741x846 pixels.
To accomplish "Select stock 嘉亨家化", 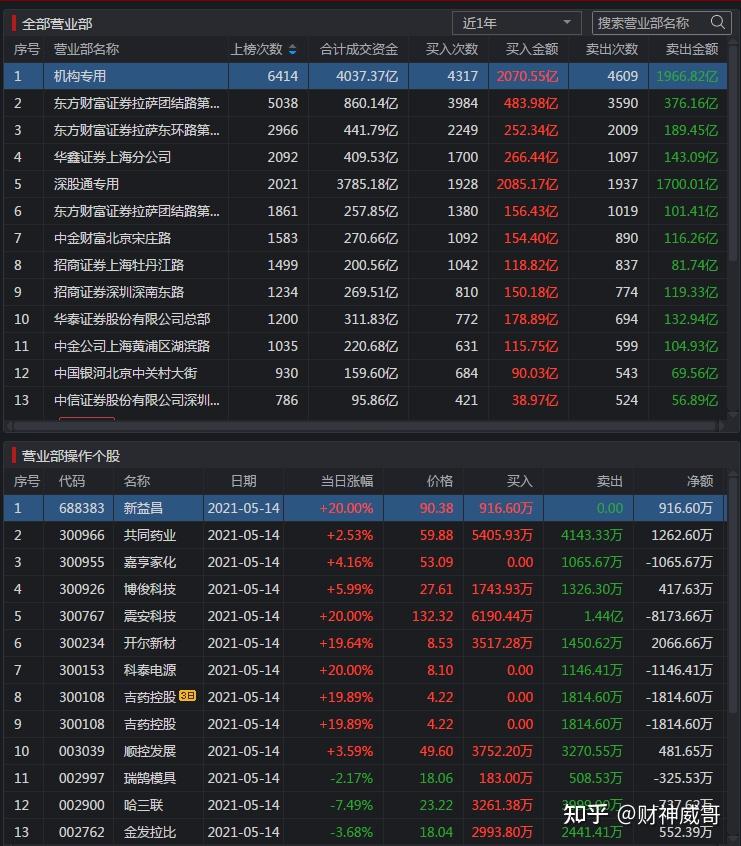I will (x=149, y=562).
